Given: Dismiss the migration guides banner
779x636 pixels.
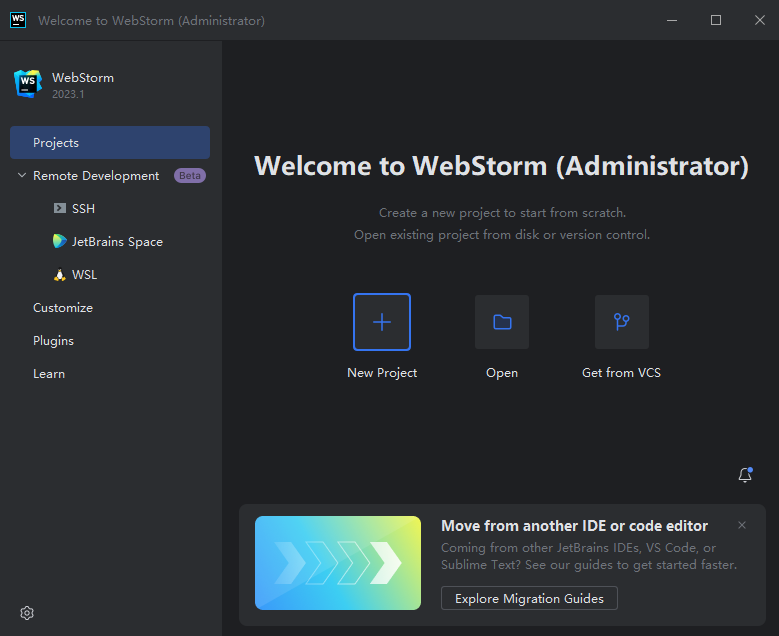Looking at the screenshot, I should 742,525.
